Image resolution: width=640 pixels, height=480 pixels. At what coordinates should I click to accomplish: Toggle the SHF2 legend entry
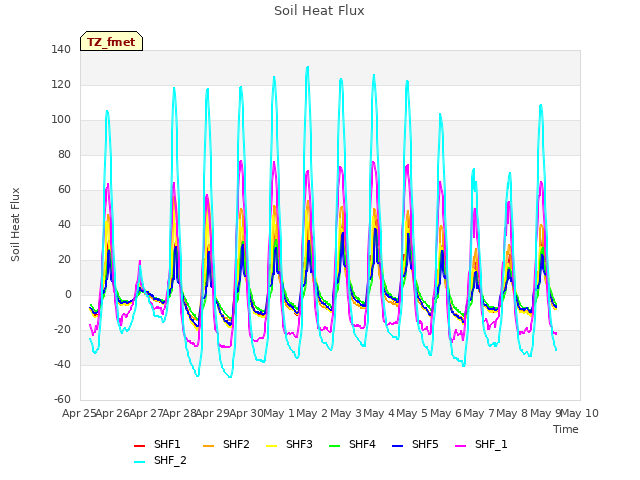pyautogui.click(x=226, y=444)
